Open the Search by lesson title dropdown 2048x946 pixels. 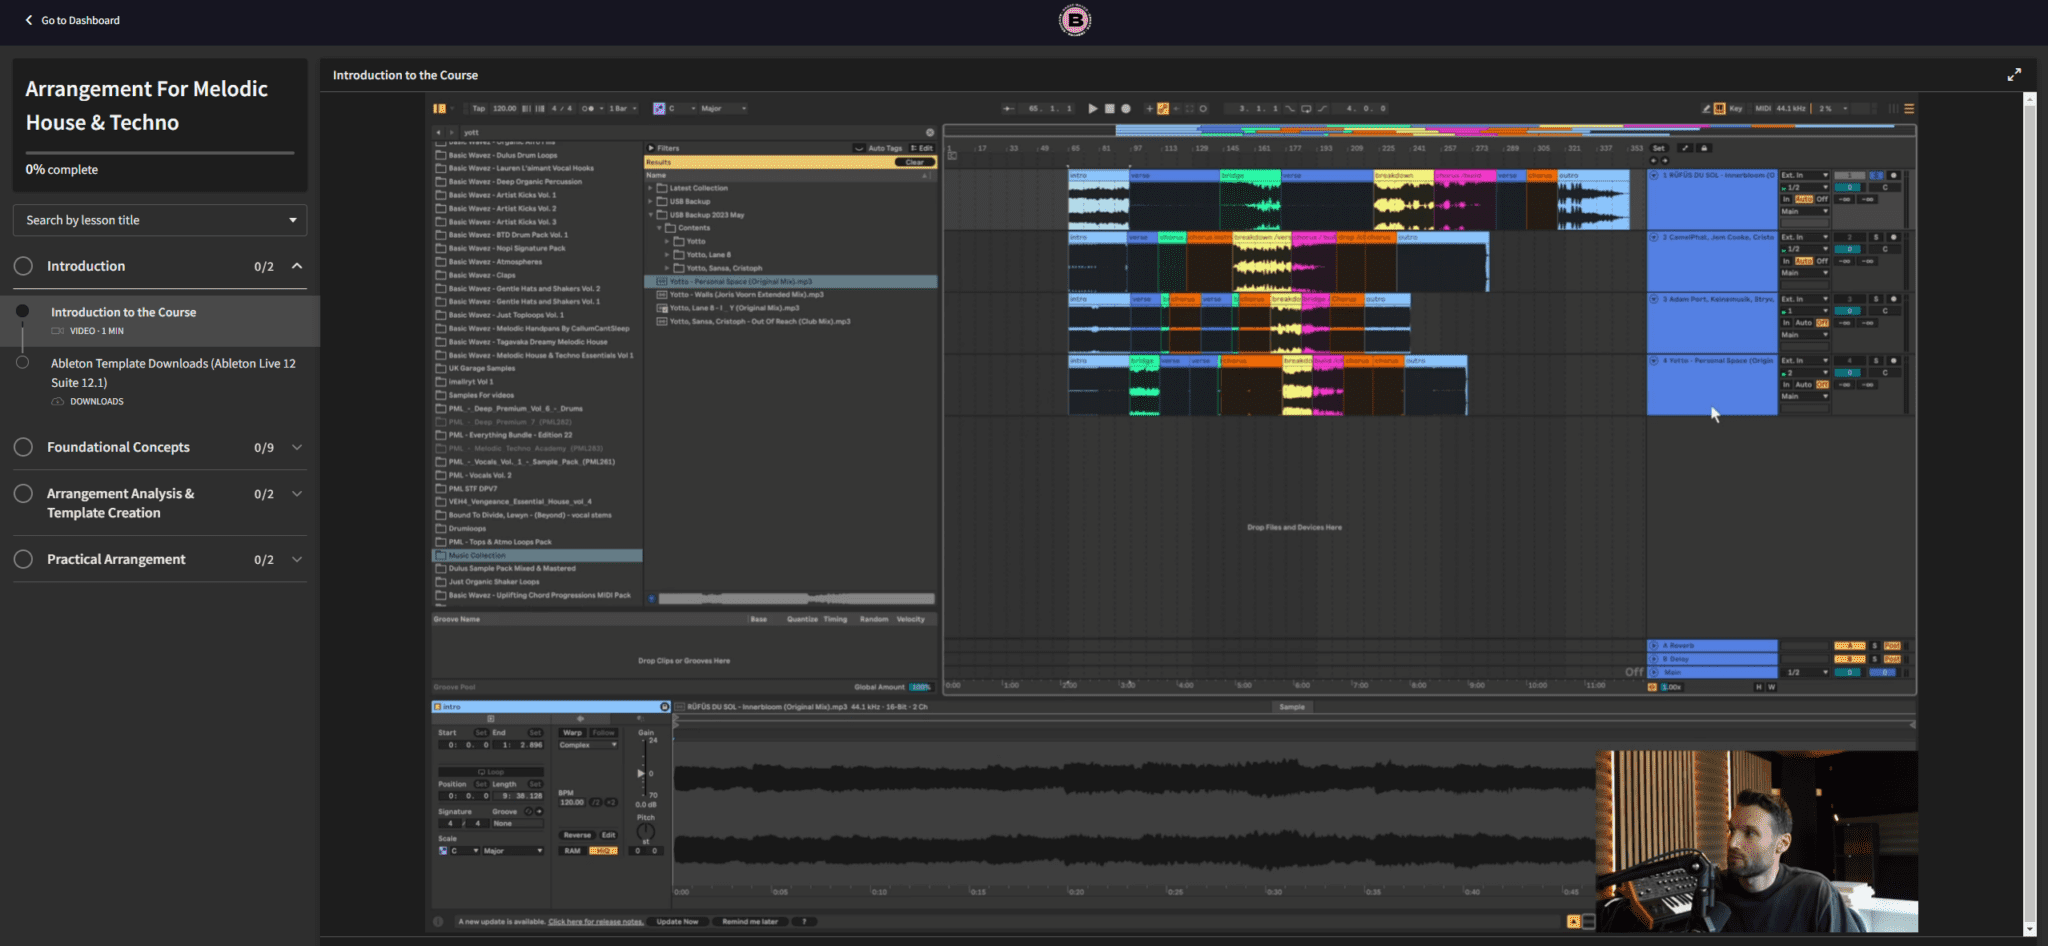160,220
